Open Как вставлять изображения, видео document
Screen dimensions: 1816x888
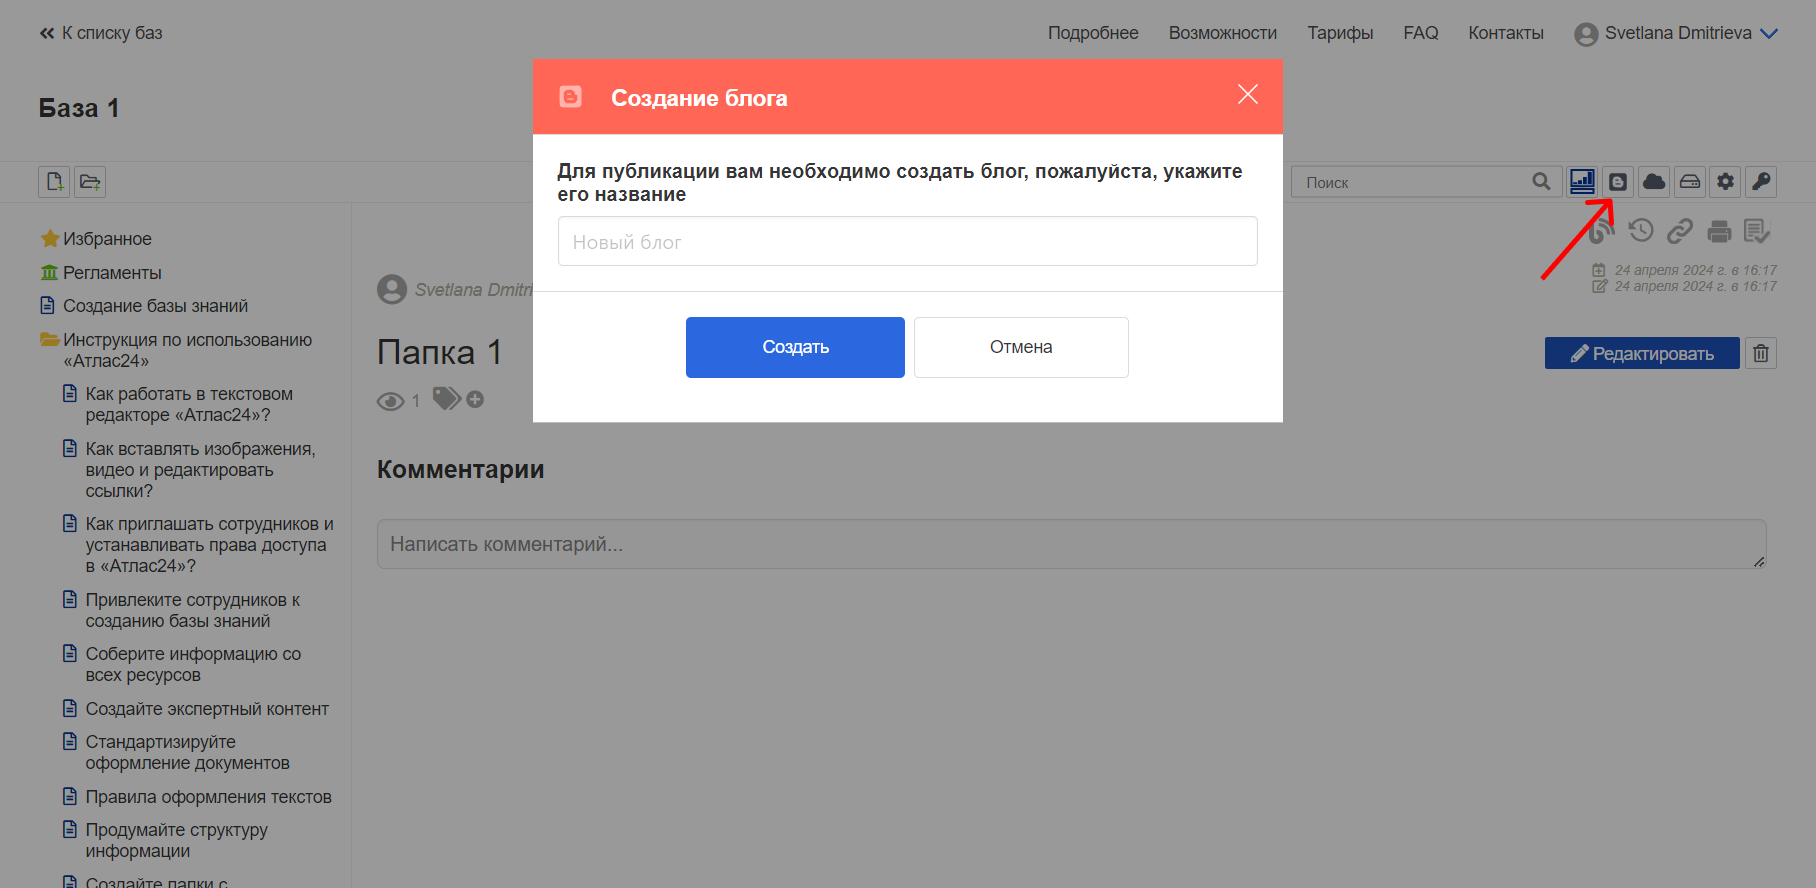(200, 469)
